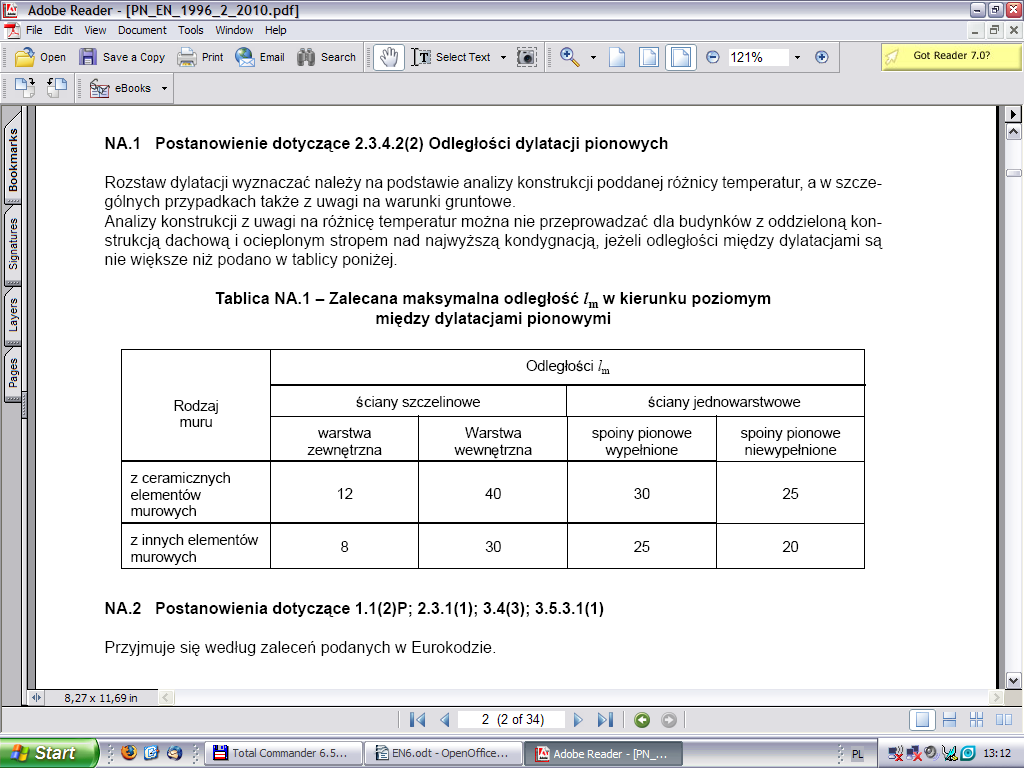Select the Snapshot camera tool
This screenshot has width=1024, height=768.
pyautogui.click(x=527, y=57)
